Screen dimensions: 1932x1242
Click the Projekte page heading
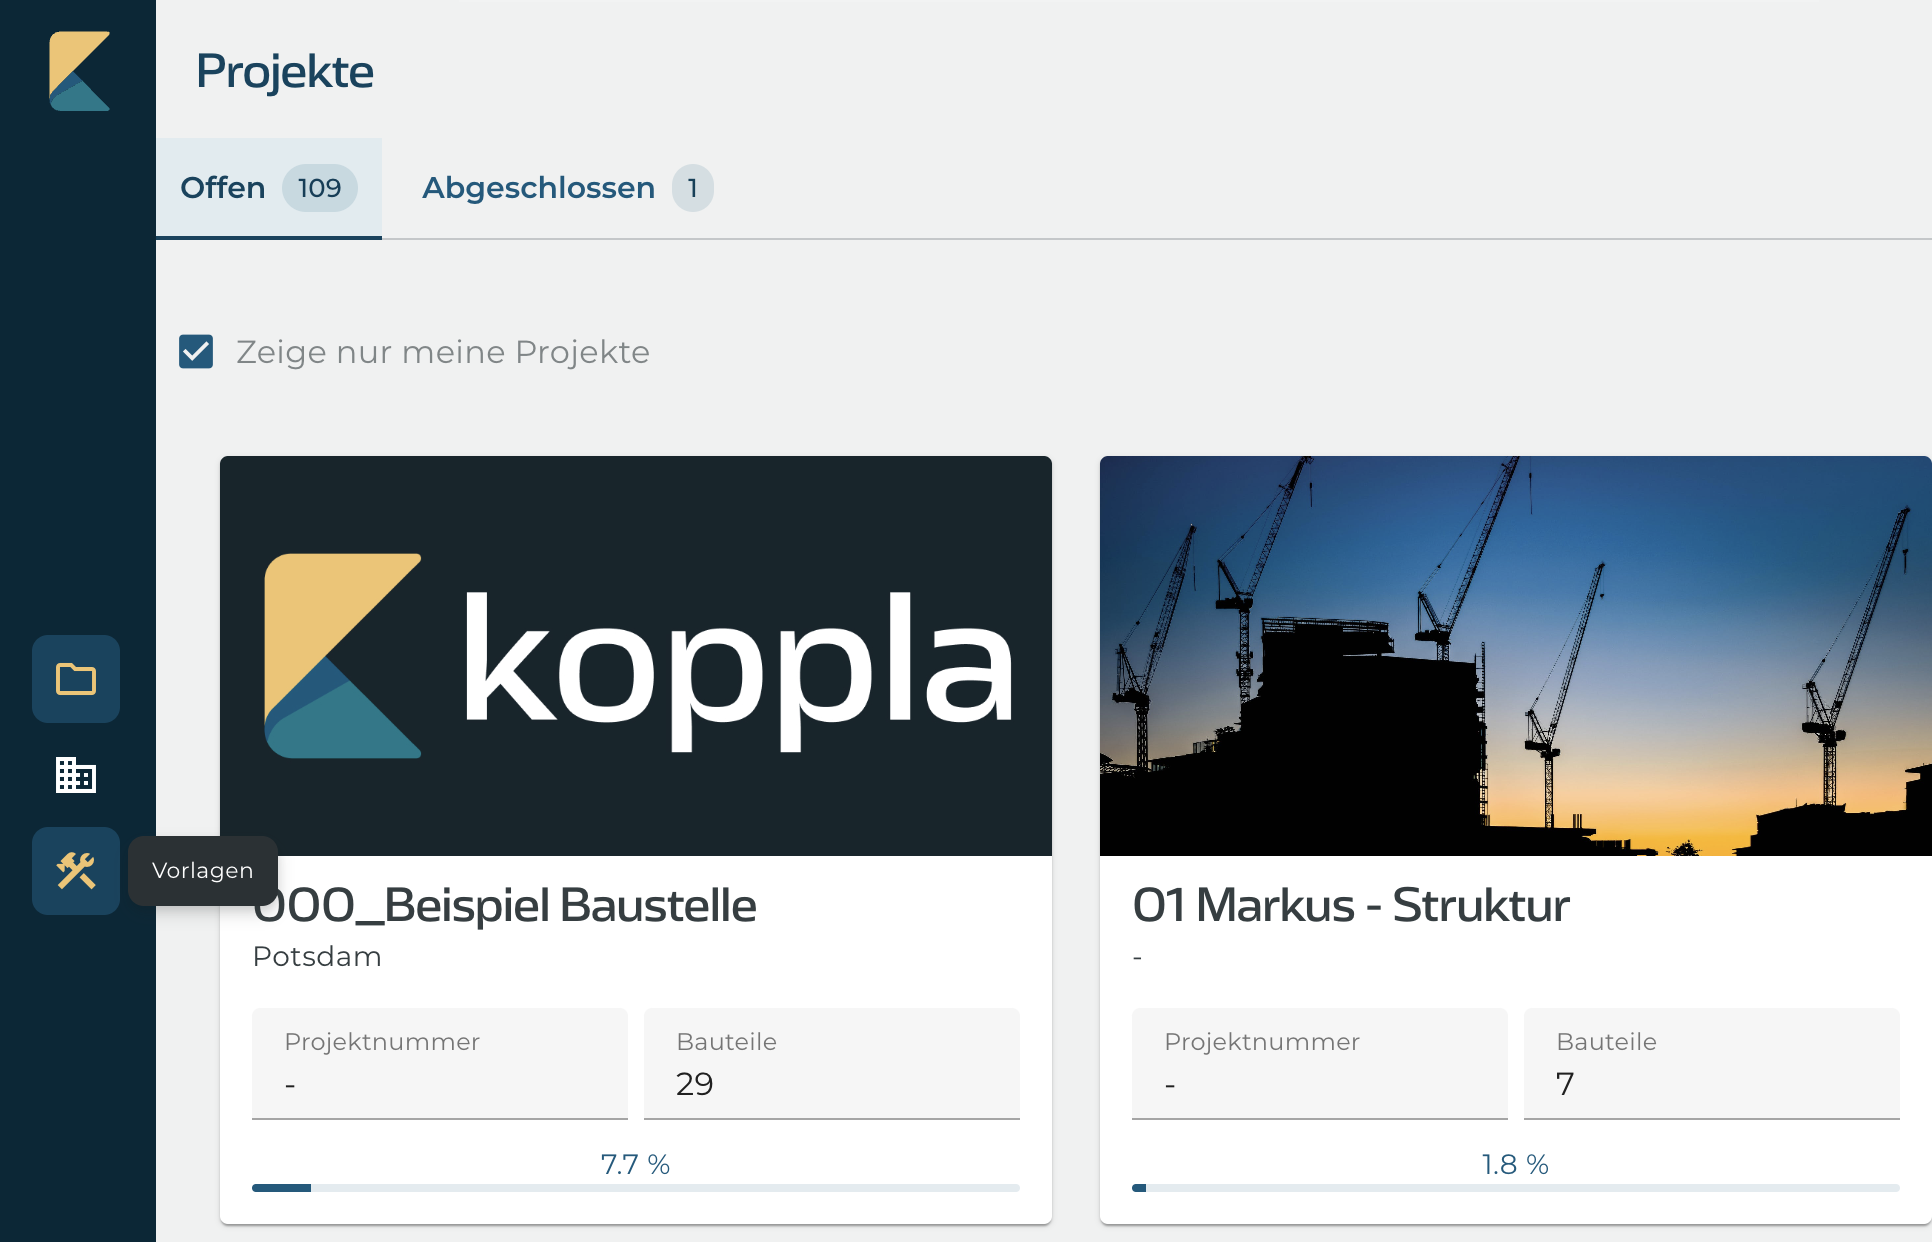(285, 72)
